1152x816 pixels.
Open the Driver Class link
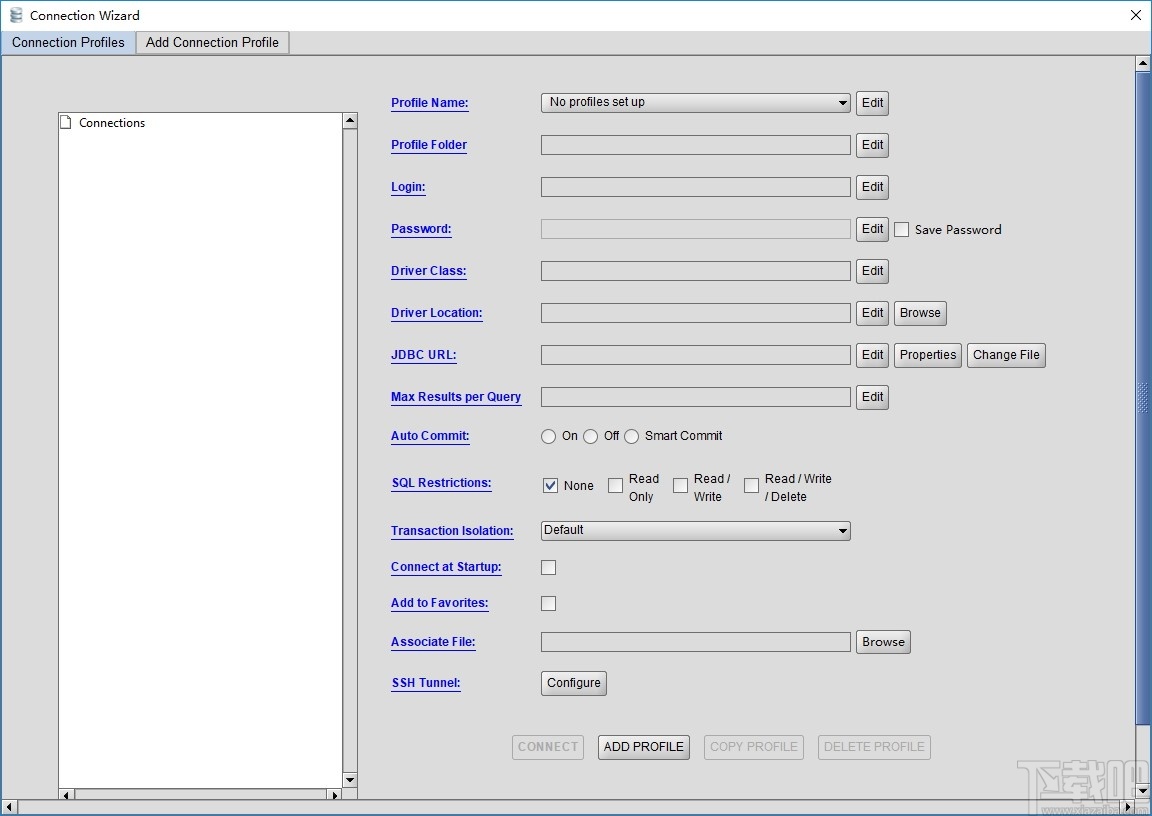428,271
